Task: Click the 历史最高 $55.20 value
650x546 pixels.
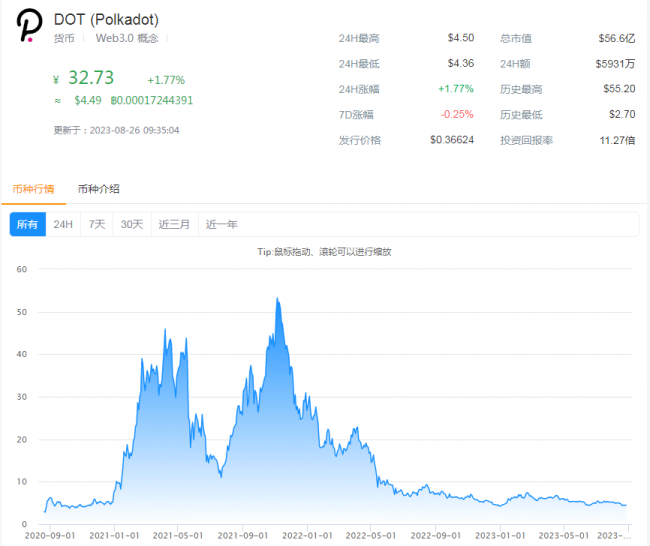Action: click(x=619, y=89)
